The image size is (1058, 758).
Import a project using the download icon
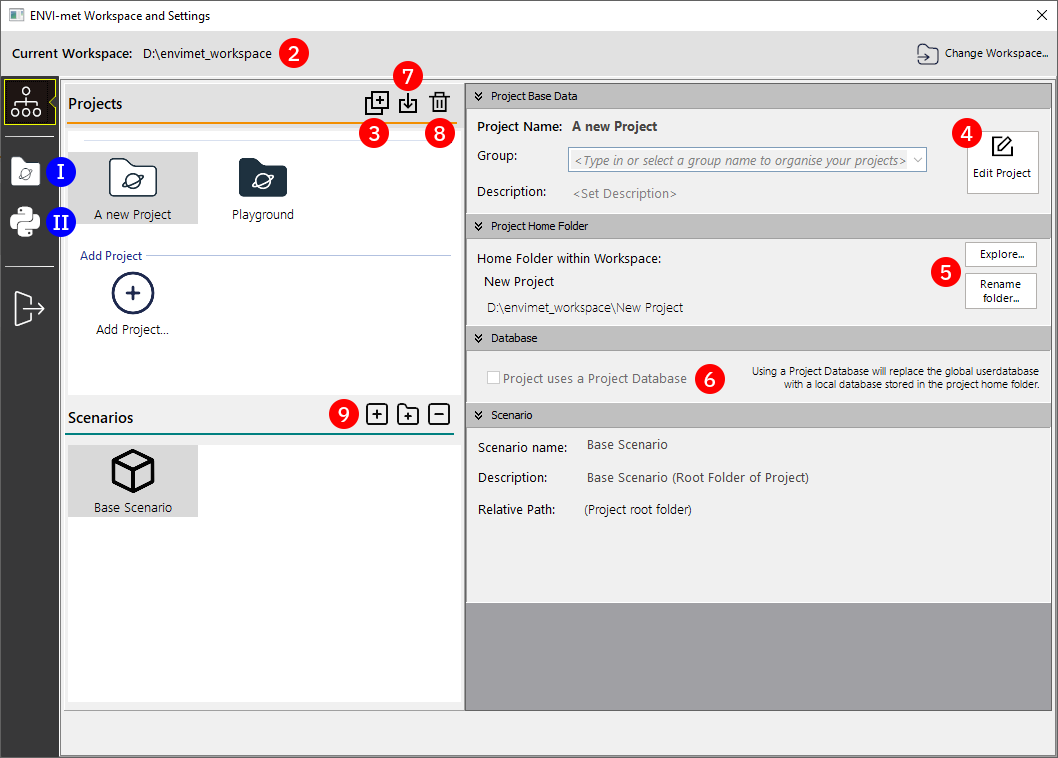[408, 103]
